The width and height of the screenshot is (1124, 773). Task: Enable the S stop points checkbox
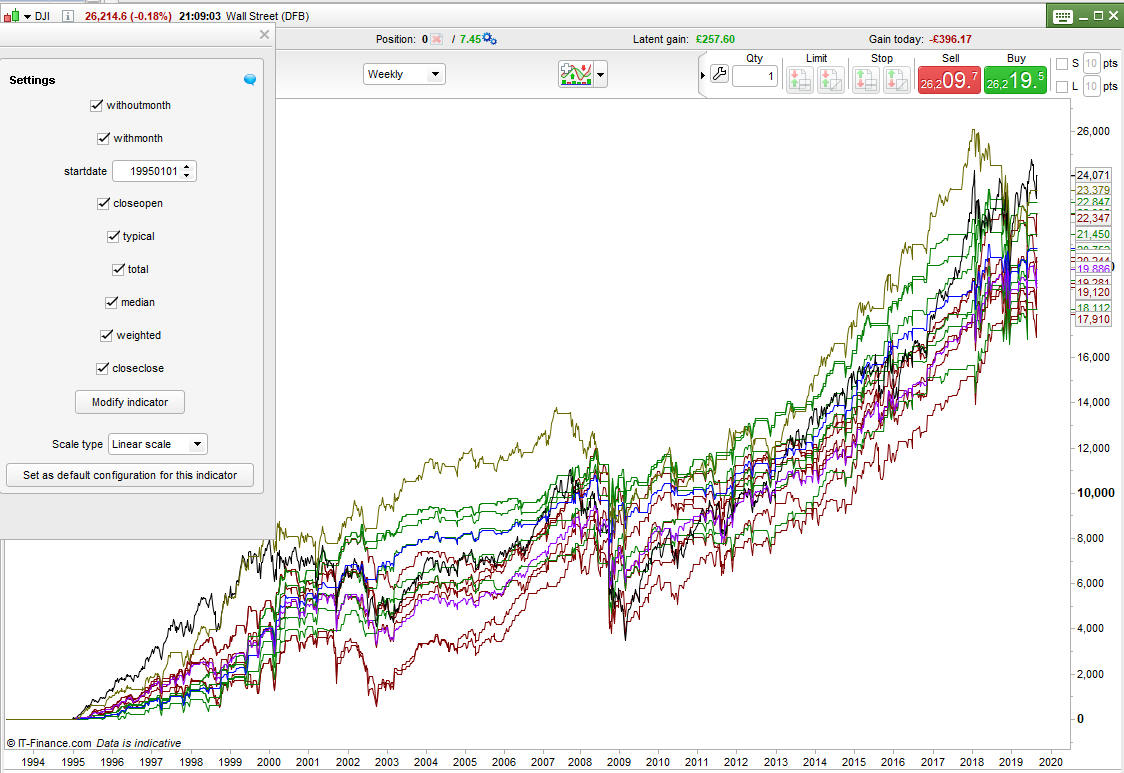coord(1062,64)
